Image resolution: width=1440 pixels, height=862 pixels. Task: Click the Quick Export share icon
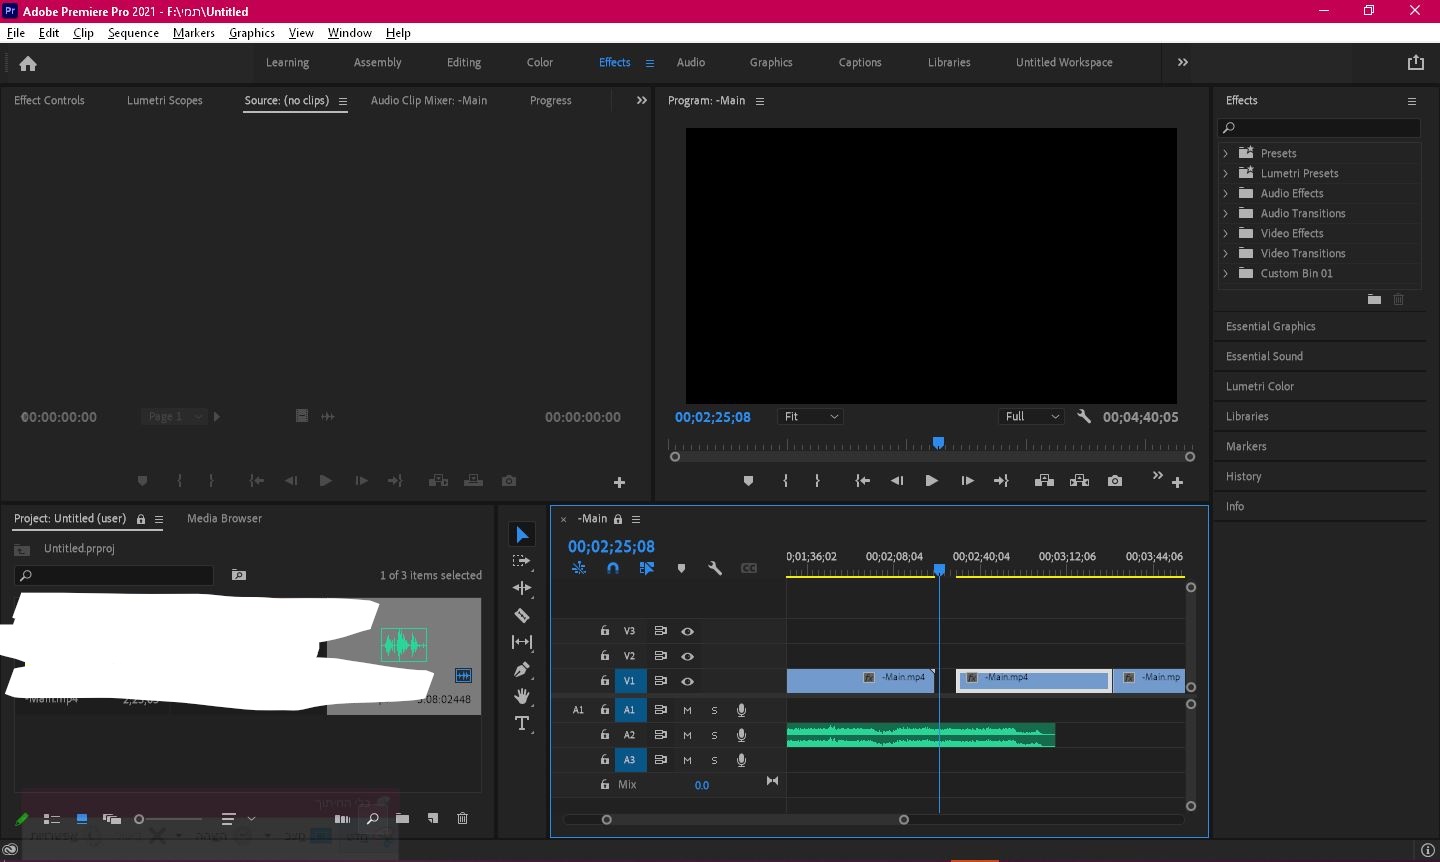point(1416,62)
